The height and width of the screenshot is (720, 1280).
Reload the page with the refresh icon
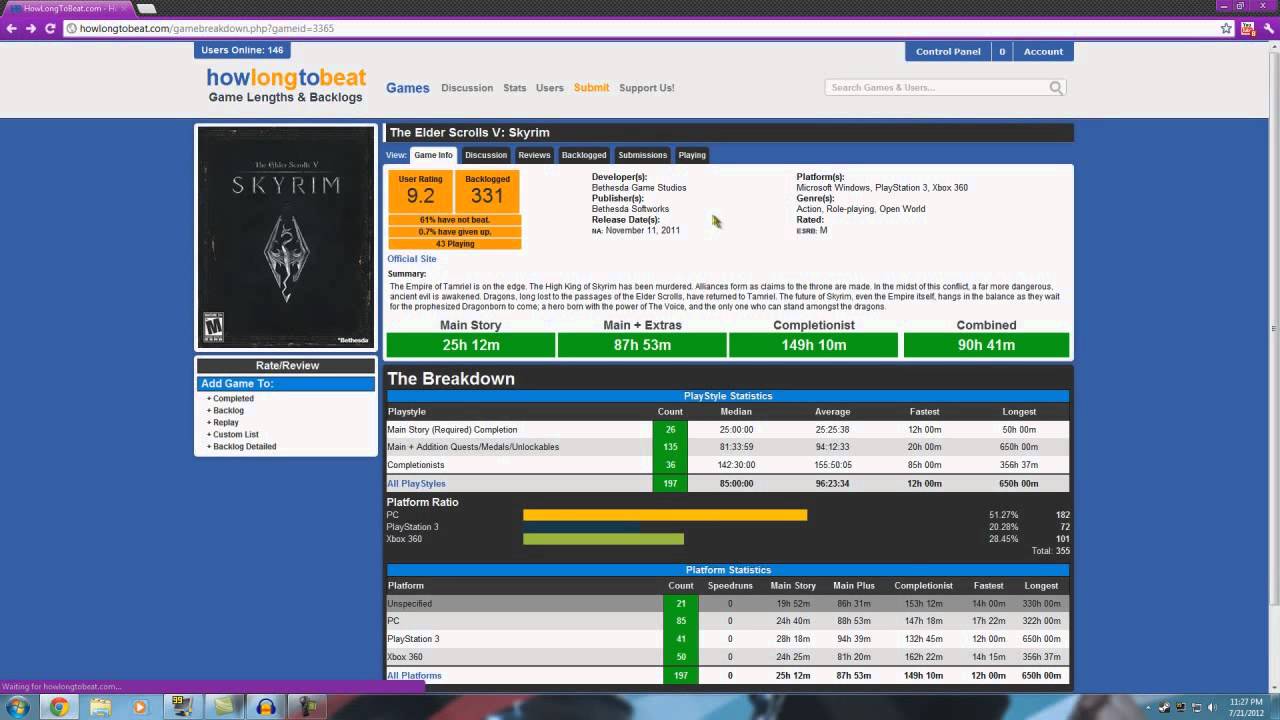tap(50, 29)
